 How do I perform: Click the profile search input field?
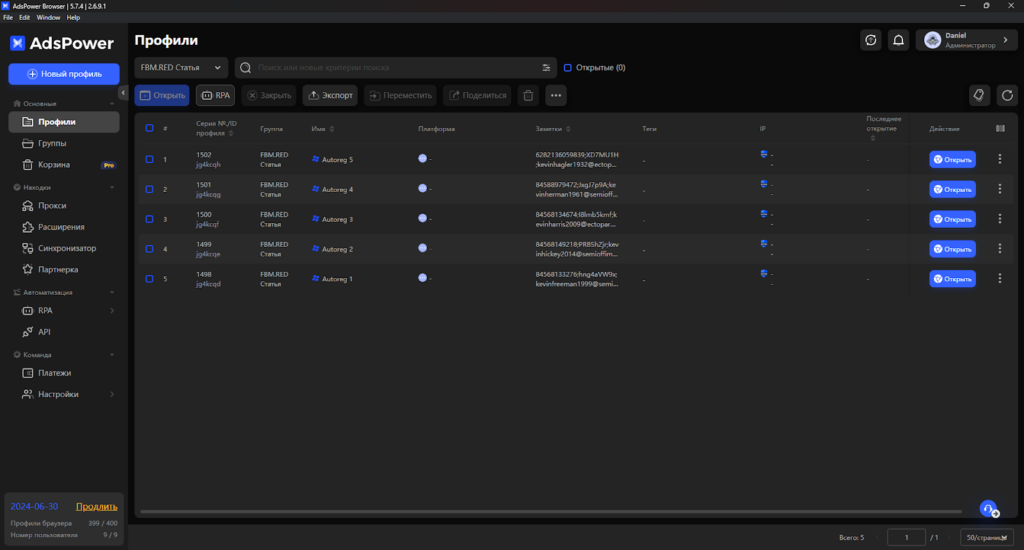pos(396,68)
